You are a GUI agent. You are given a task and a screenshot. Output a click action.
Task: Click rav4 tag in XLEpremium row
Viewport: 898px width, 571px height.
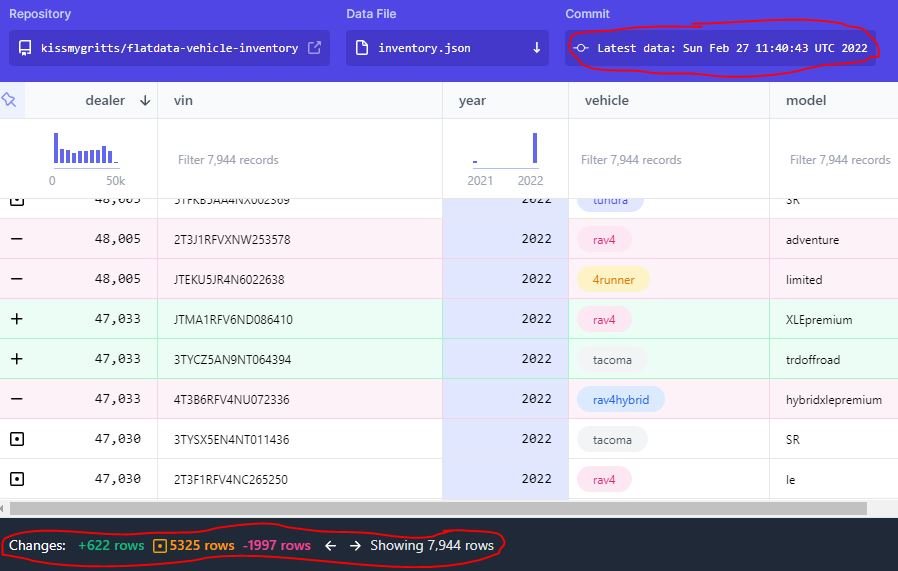[604, 320]
